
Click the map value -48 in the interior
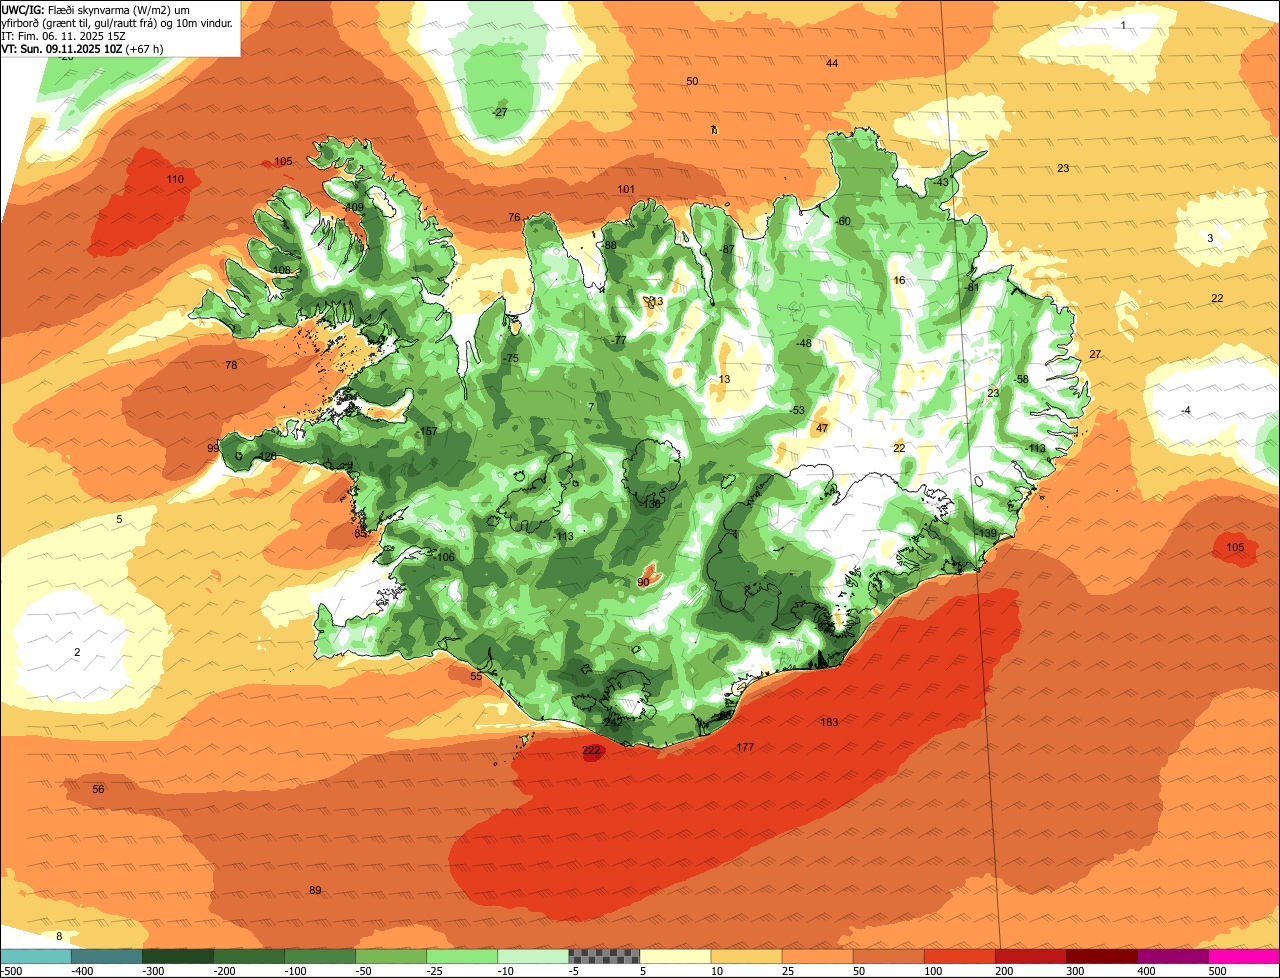[x=802, y=343]
